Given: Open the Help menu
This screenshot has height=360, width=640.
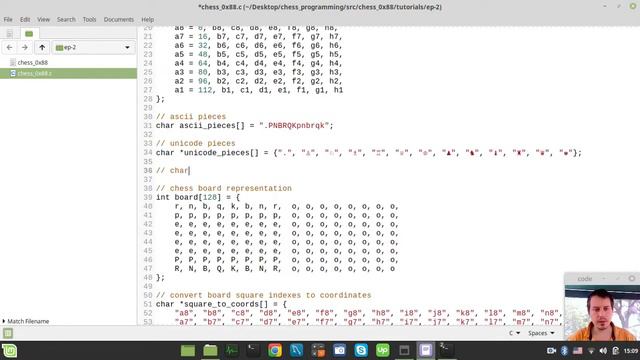Looking at the screenshot, I should pos(147,20).
